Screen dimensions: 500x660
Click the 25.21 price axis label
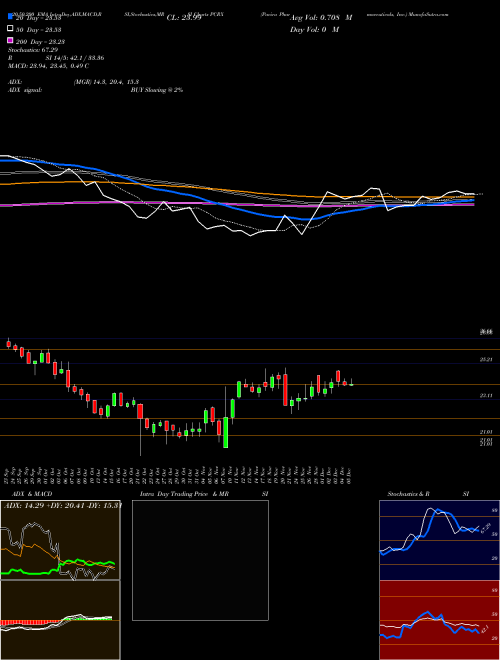(x=486, y=359)
